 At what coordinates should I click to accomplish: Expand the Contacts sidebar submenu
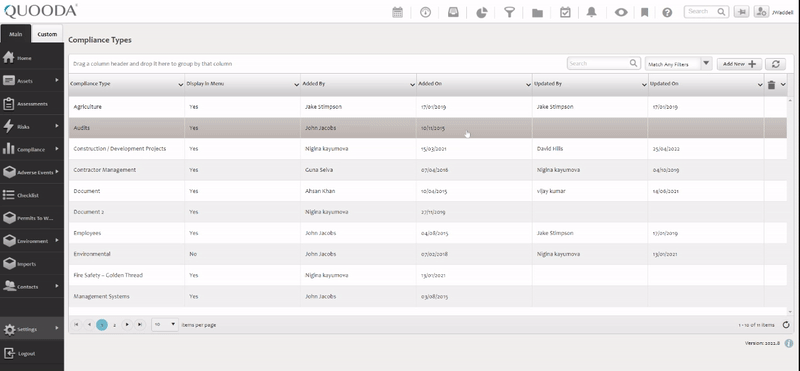[57, 286]
